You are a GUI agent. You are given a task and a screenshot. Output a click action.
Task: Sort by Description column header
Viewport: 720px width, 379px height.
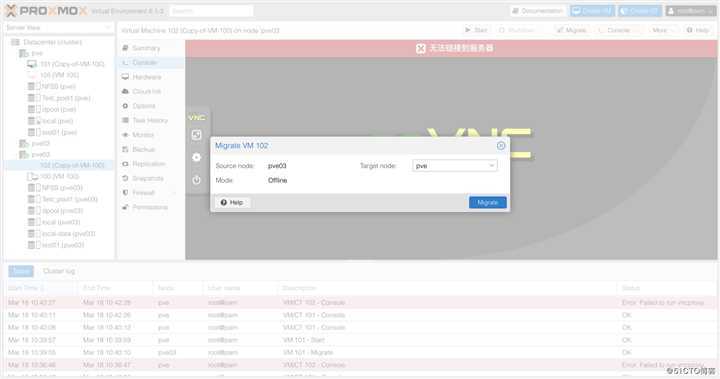pyautogui.click(x=448, y=288)
